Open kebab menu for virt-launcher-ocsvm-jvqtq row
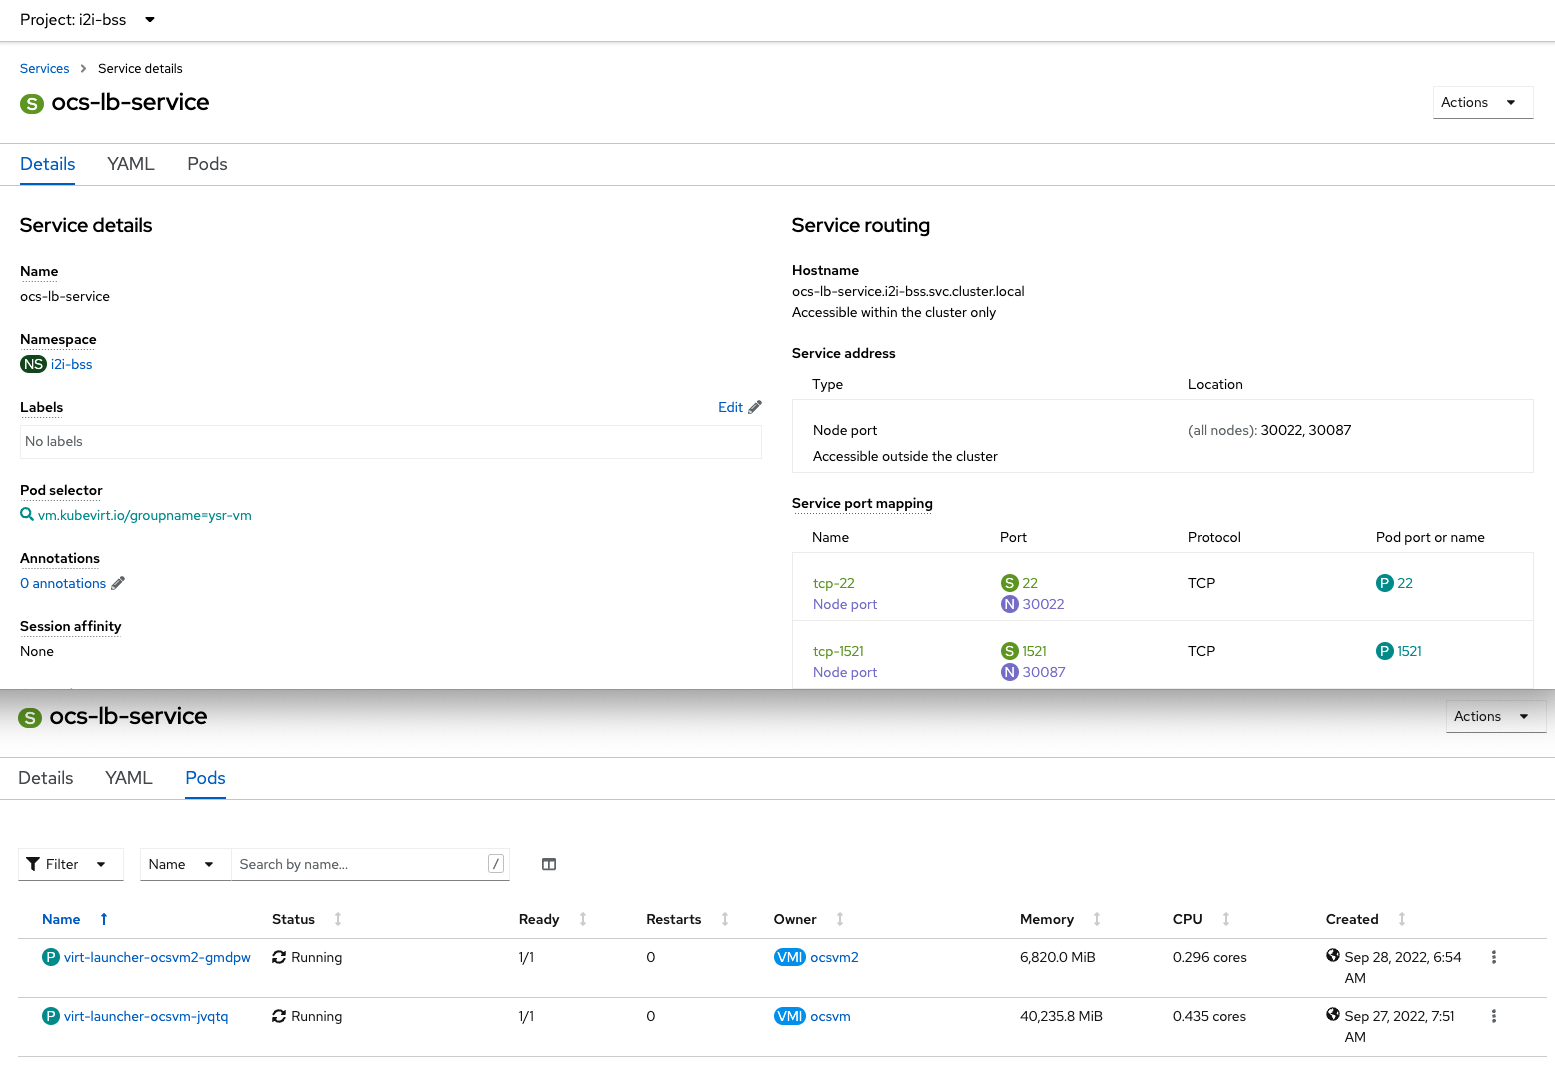This screenshot has height=1079, width=1555. (x=1493, y=1016)
